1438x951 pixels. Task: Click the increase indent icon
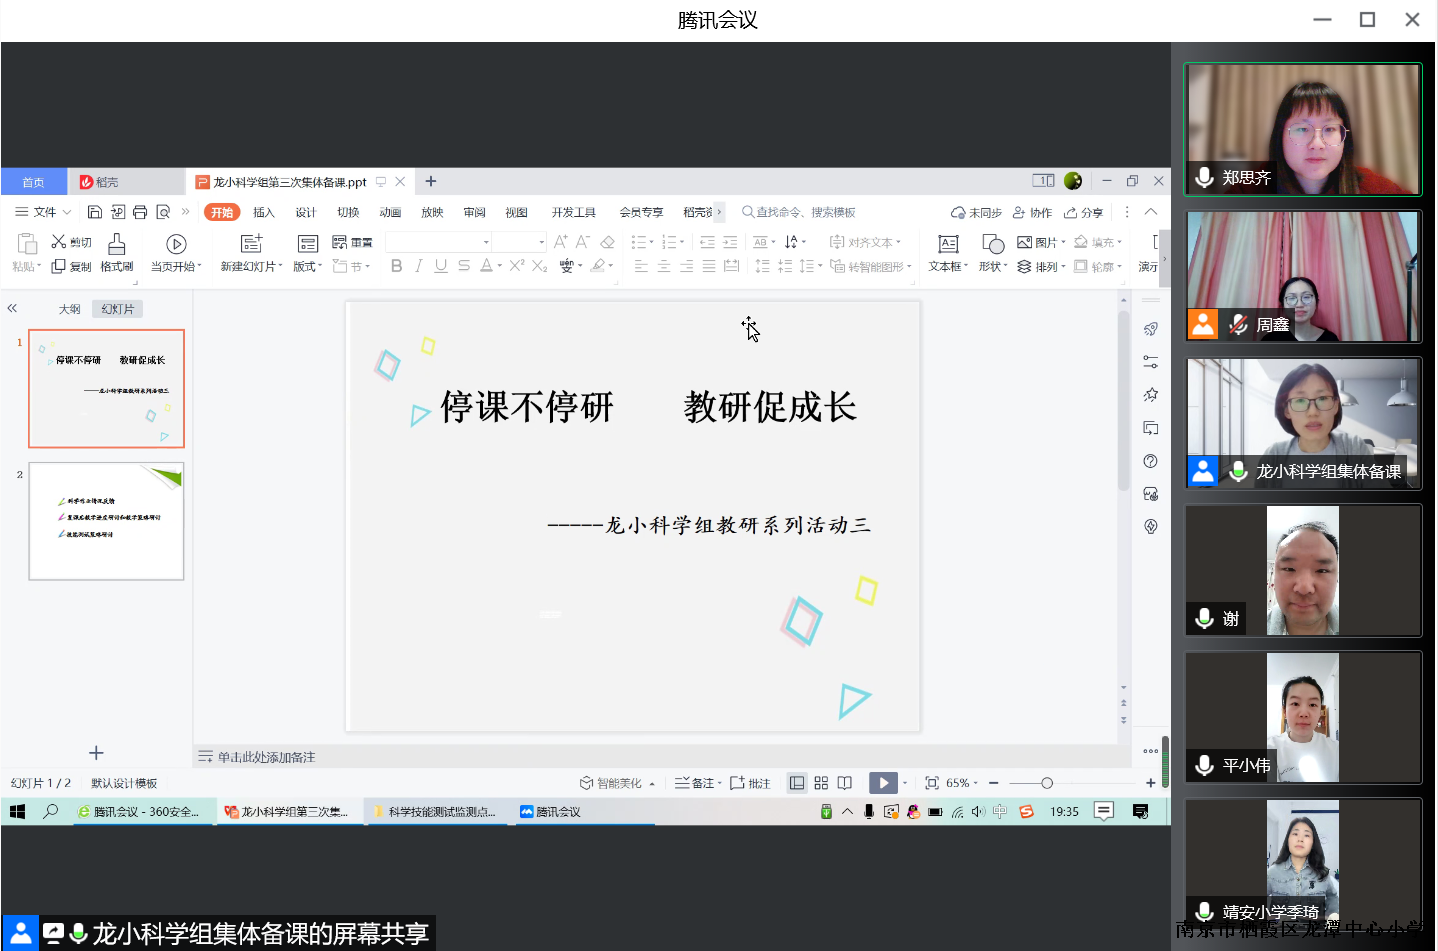[730, 242]
